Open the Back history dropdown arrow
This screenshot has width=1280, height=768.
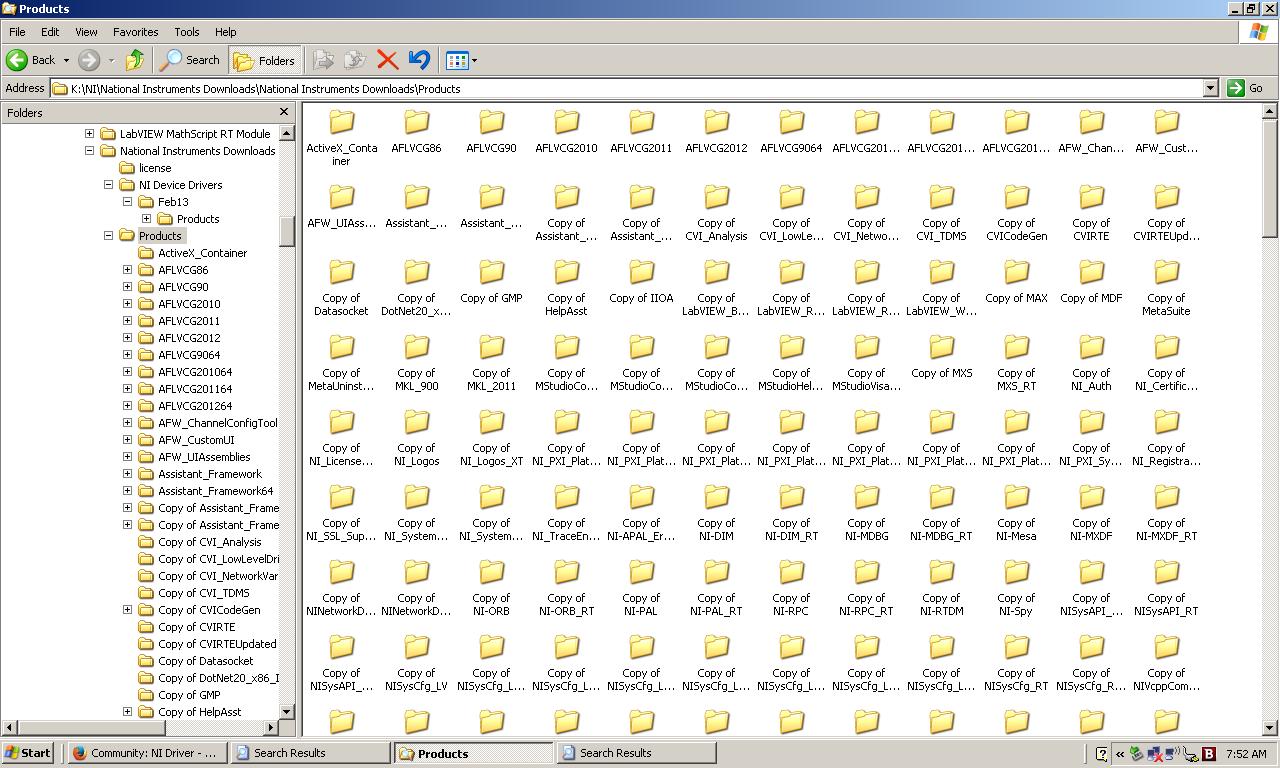(66, 60)
